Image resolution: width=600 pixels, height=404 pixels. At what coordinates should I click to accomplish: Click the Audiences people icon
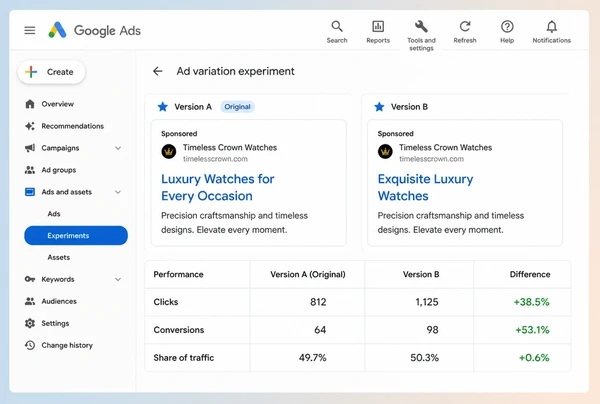pyautogui.click(x=30, y=301)
